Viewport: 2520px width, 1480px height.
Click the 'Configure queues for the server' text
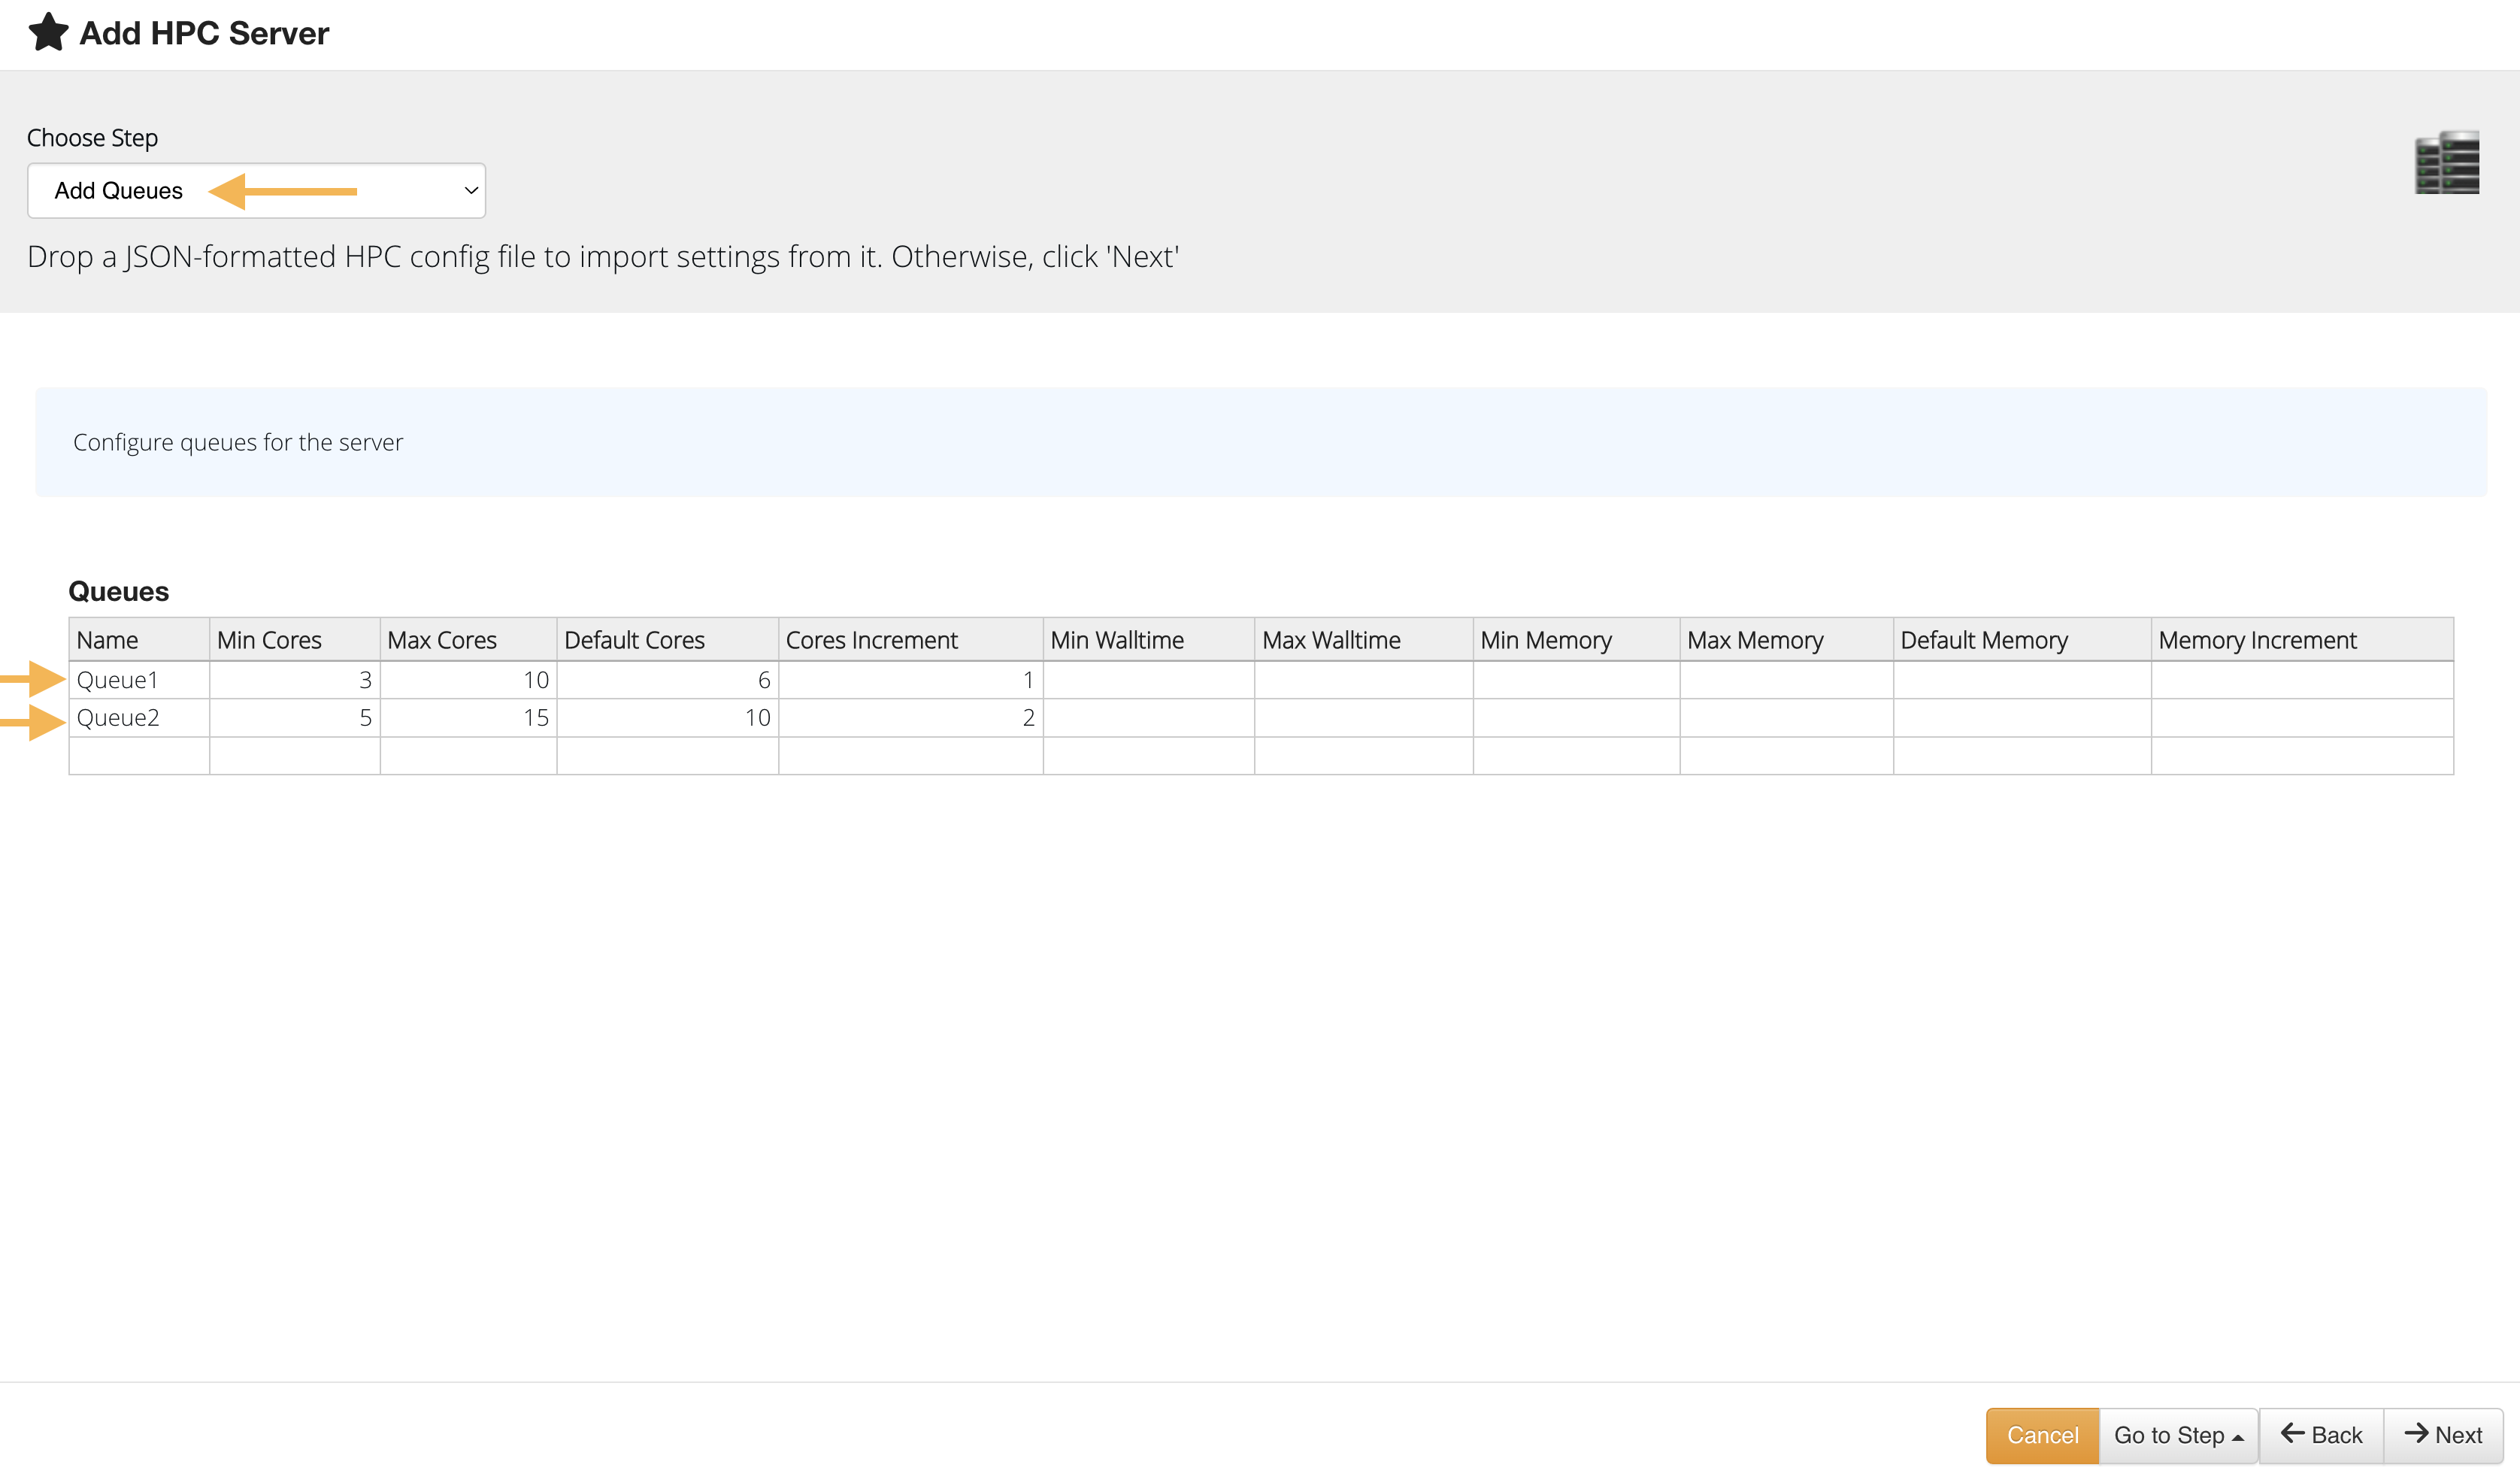coord(238,442)
